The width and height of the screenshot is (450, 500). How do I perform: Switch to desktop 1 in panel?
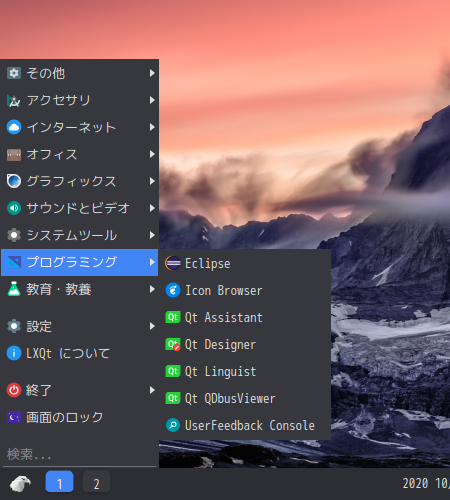coord(59,482)
